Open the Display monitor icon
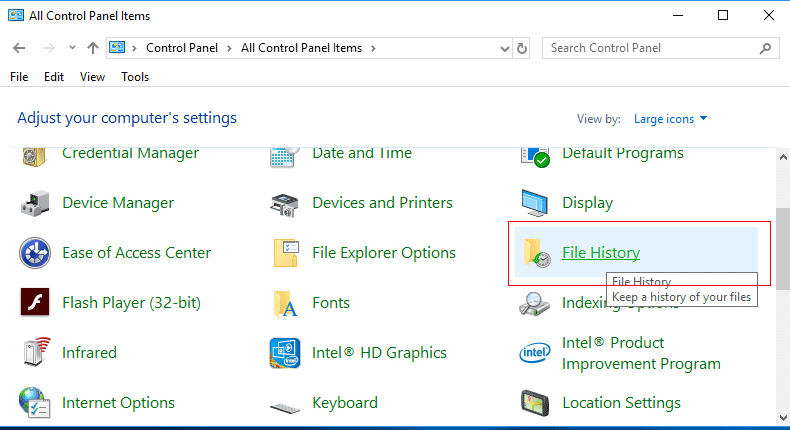 [x=536, y=203]
